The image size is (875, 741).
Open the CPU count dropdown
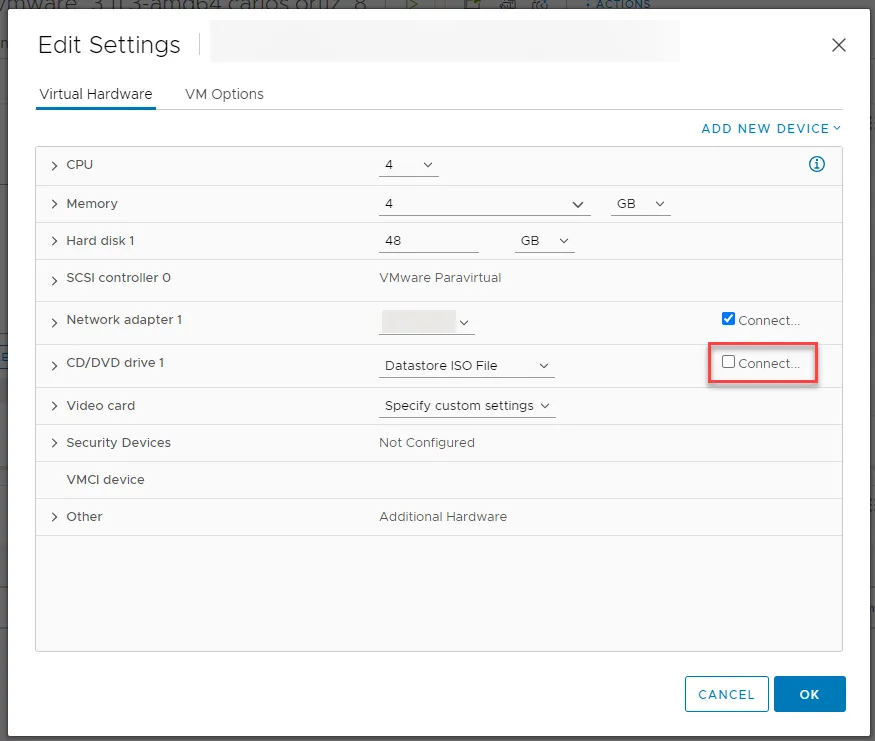pos(408,165)
